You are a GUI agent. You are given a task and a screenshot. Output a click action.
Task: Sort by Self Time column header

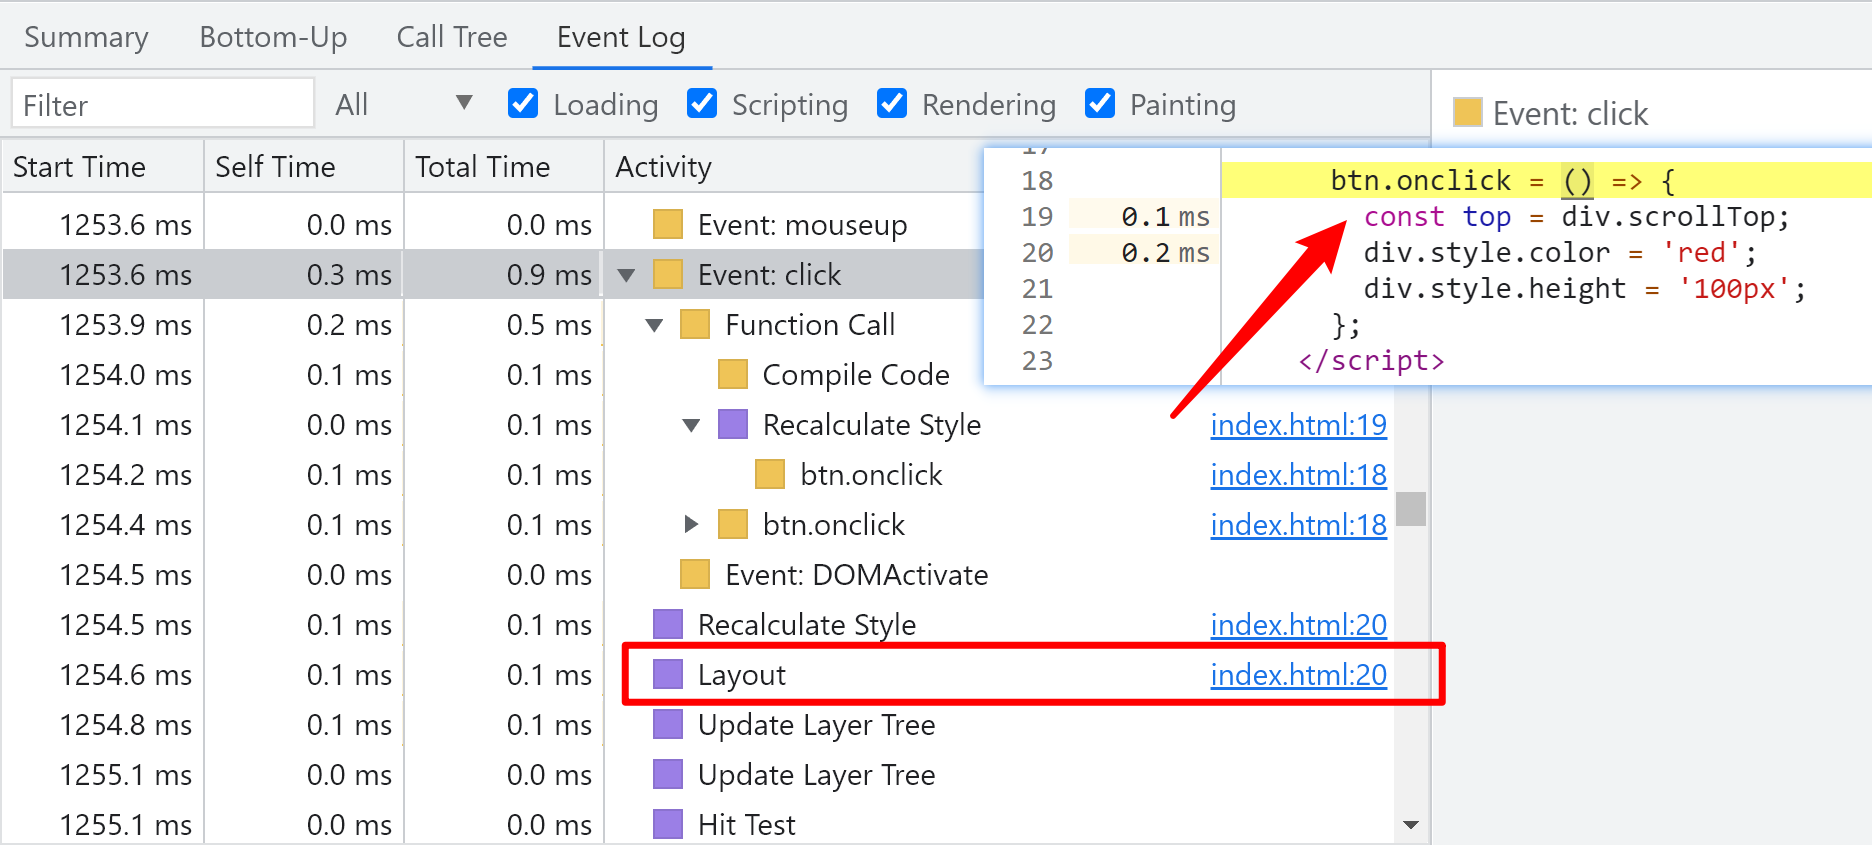(304, 166)
